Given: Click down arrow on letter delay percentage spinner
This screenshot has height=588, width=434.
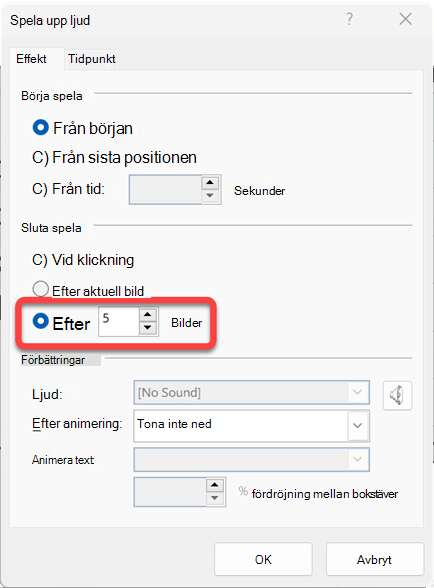Looking at the screenshot, I should pos(215,498).
